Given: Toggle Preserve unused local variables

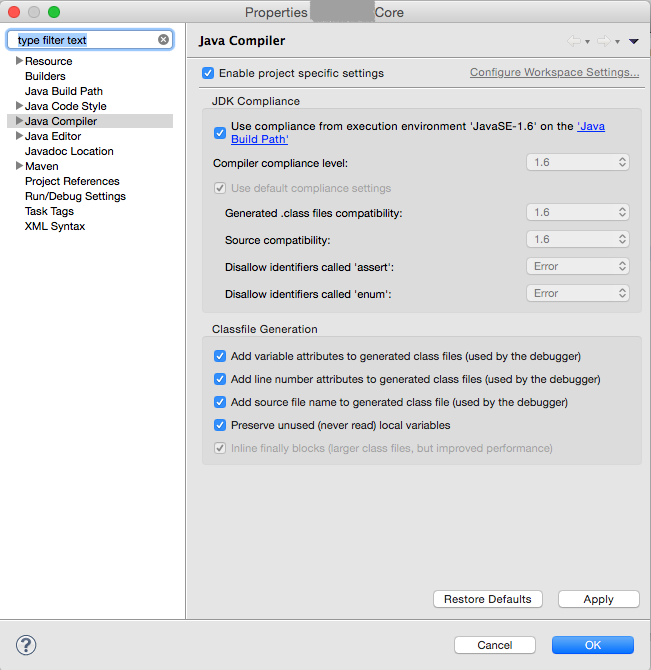Looking at the screenshot, I should pos(220,425).
